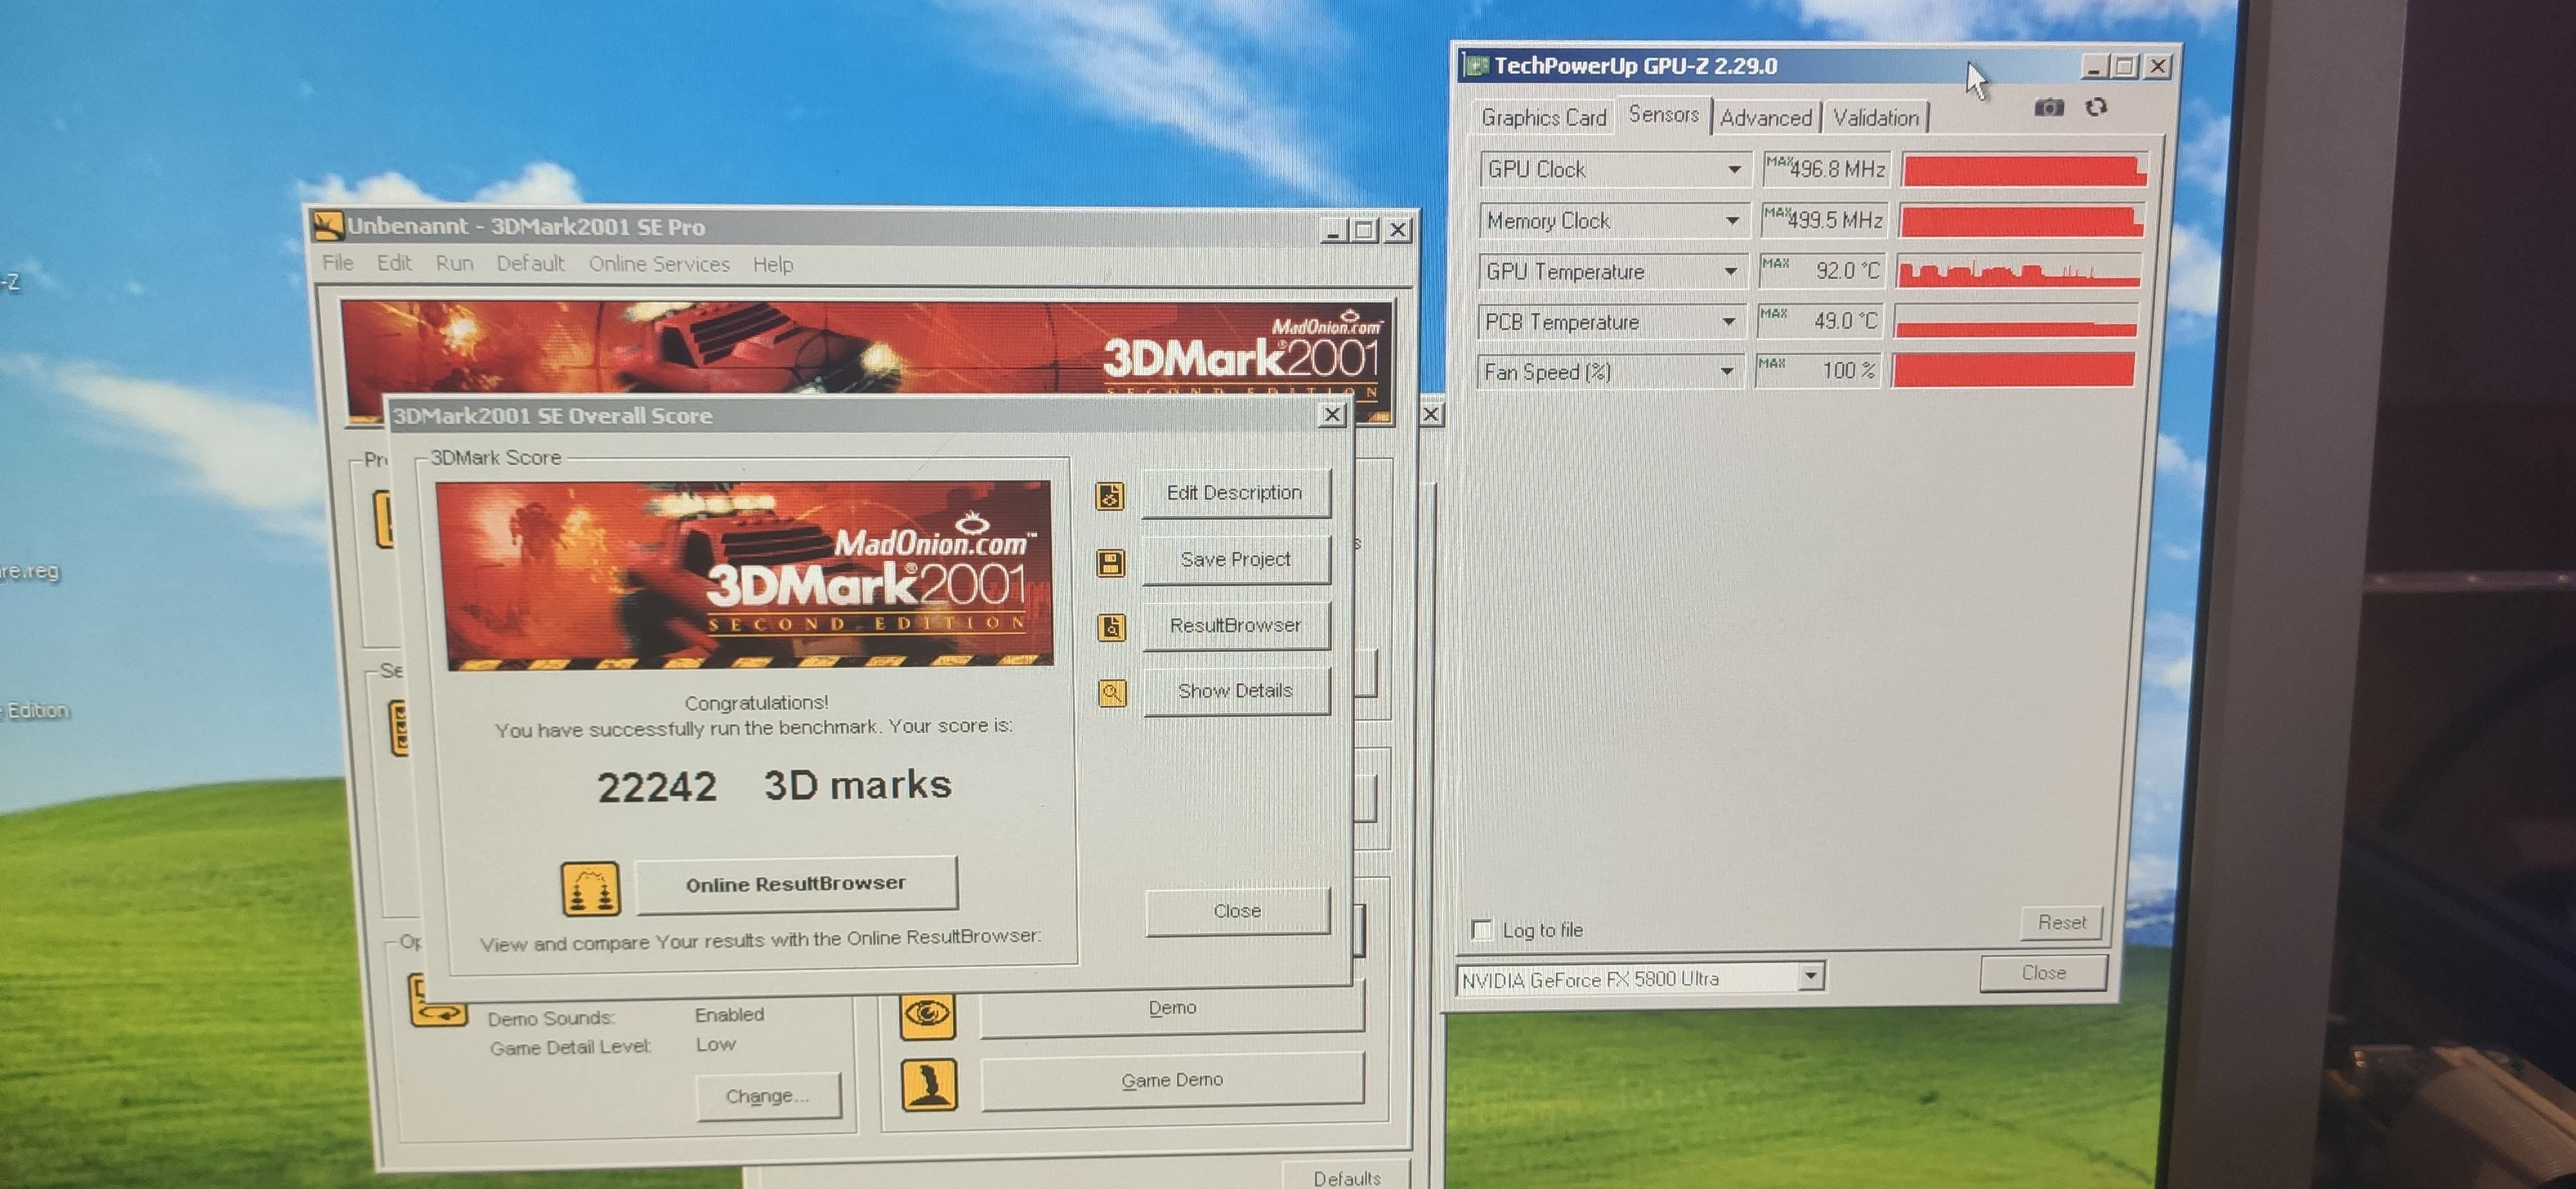
Task: Open the Run menu in 3DMark2001
Action: click(454, 263)
